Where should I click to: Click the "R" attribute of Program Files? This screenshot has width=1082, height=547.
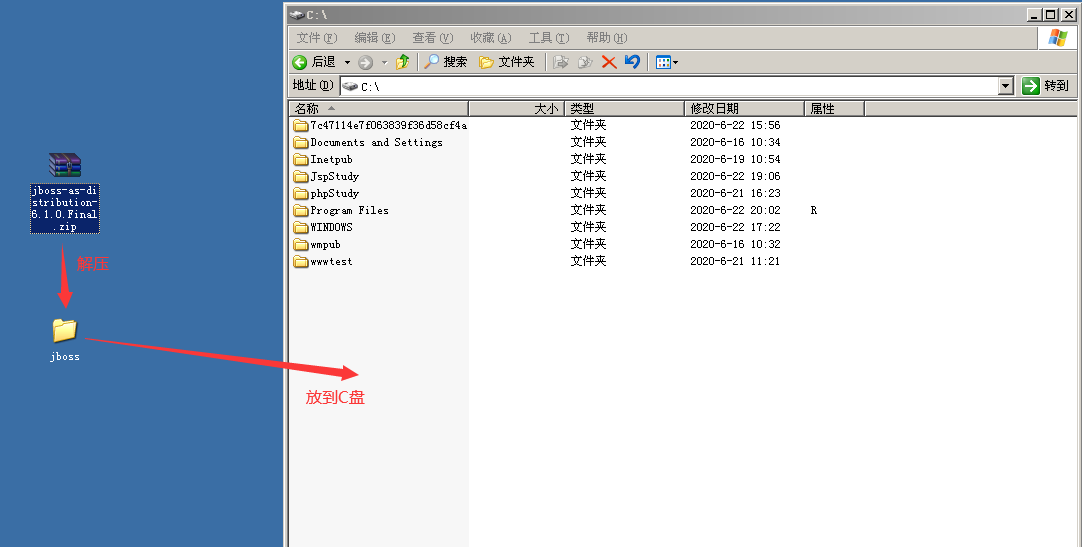[814, 210]
